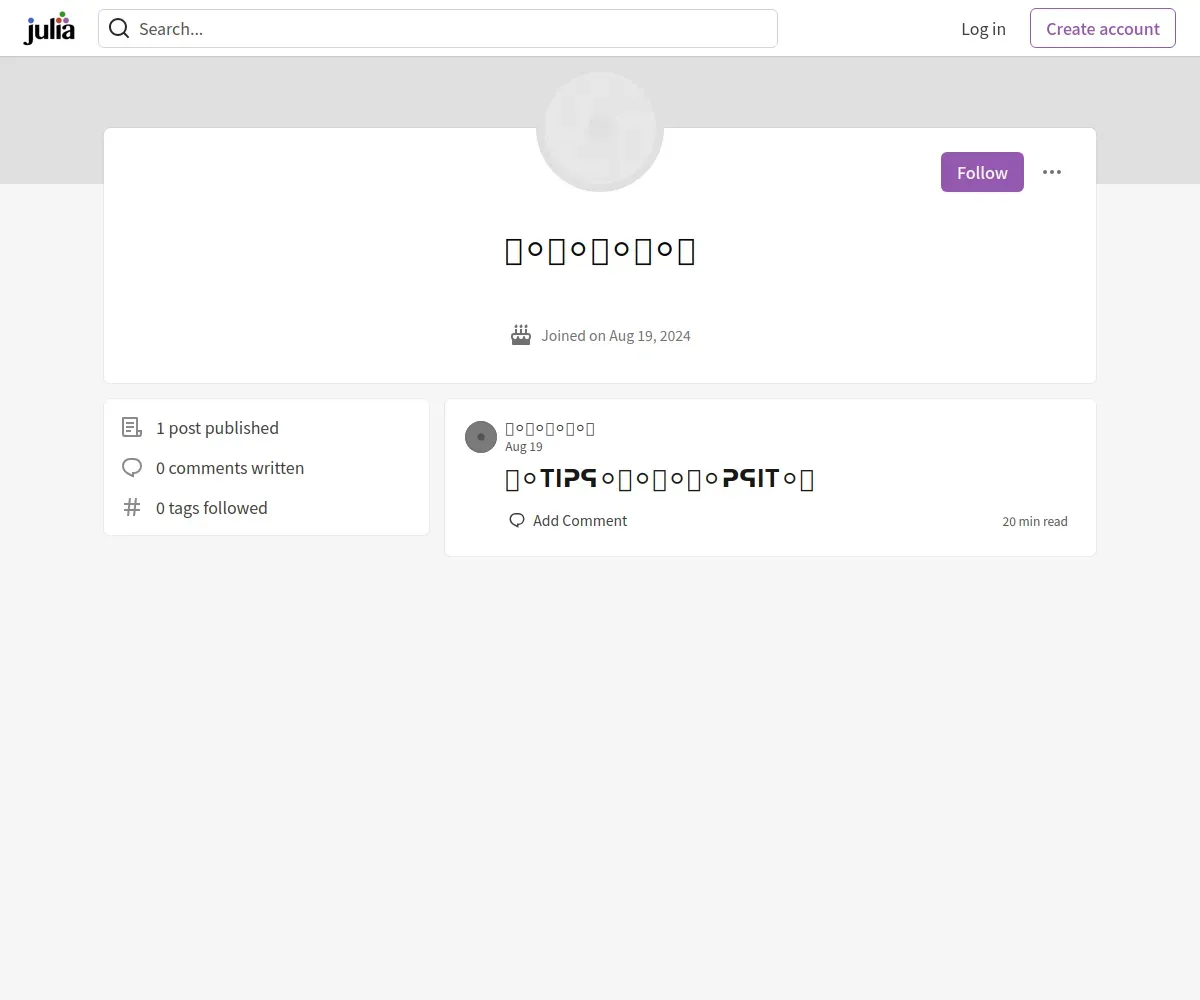Screen dimensions: 1200x1000
Task: Click the hashtag tags followed icon
Action: [x=132, y=508]
